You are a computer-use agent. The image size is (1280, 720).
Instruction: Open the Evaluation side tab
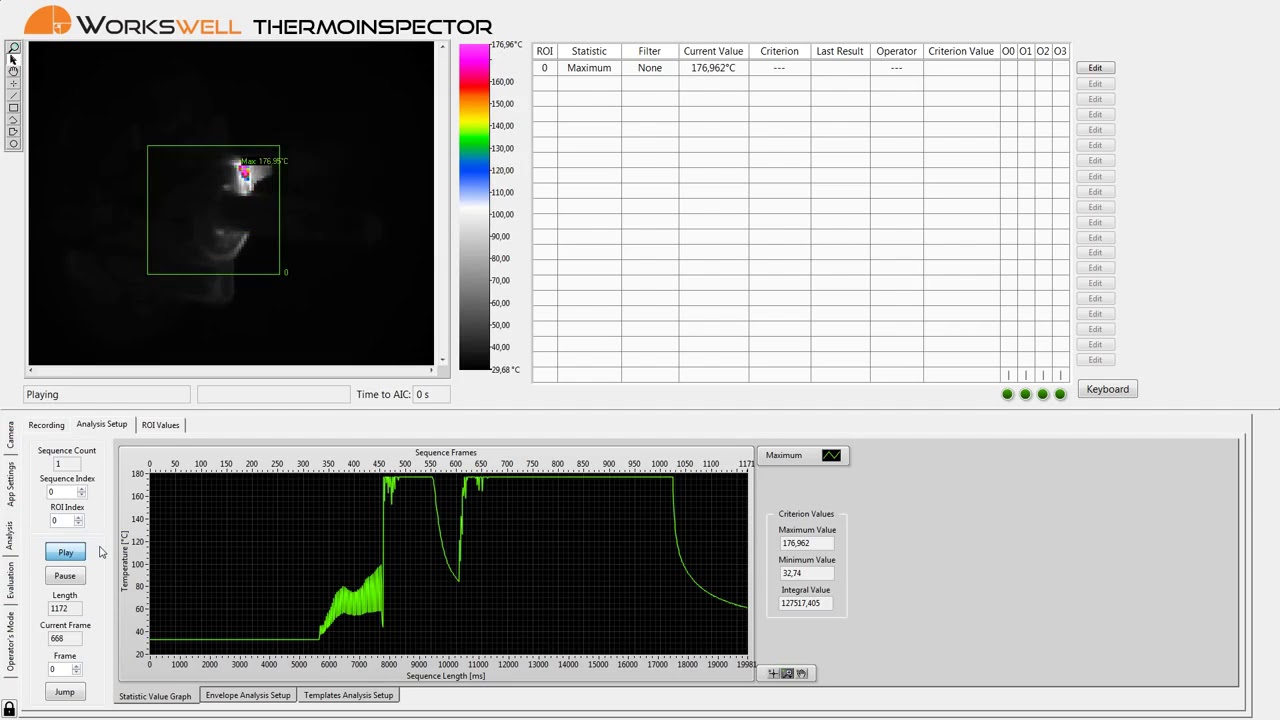(x=10, y=580)
